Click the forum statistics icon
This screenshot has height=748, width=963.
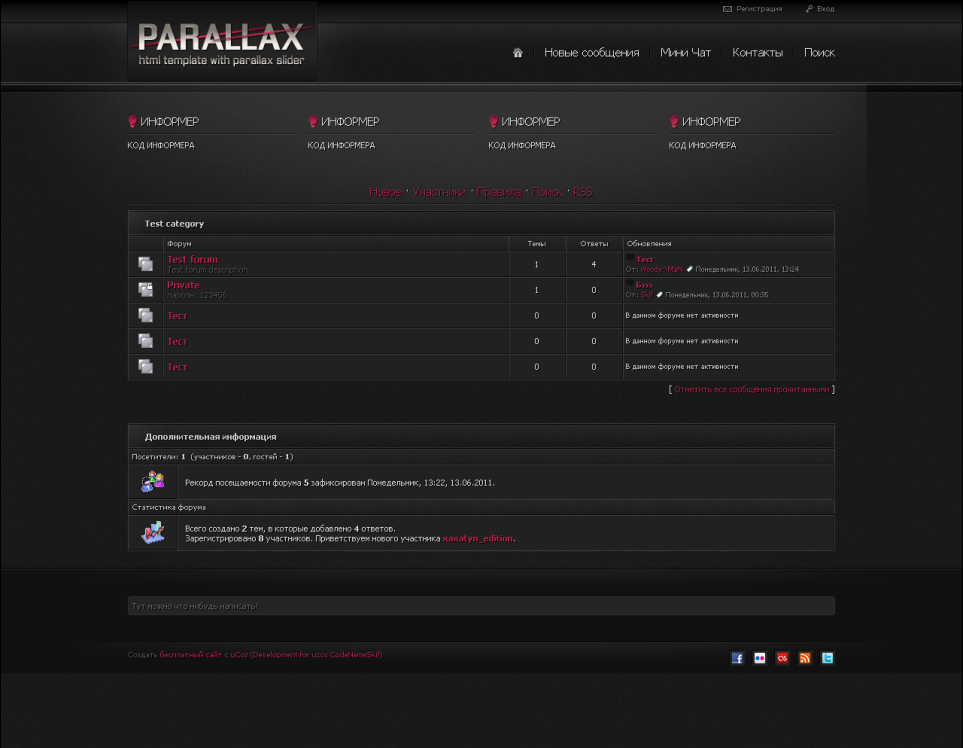click(x=153, y=533)
